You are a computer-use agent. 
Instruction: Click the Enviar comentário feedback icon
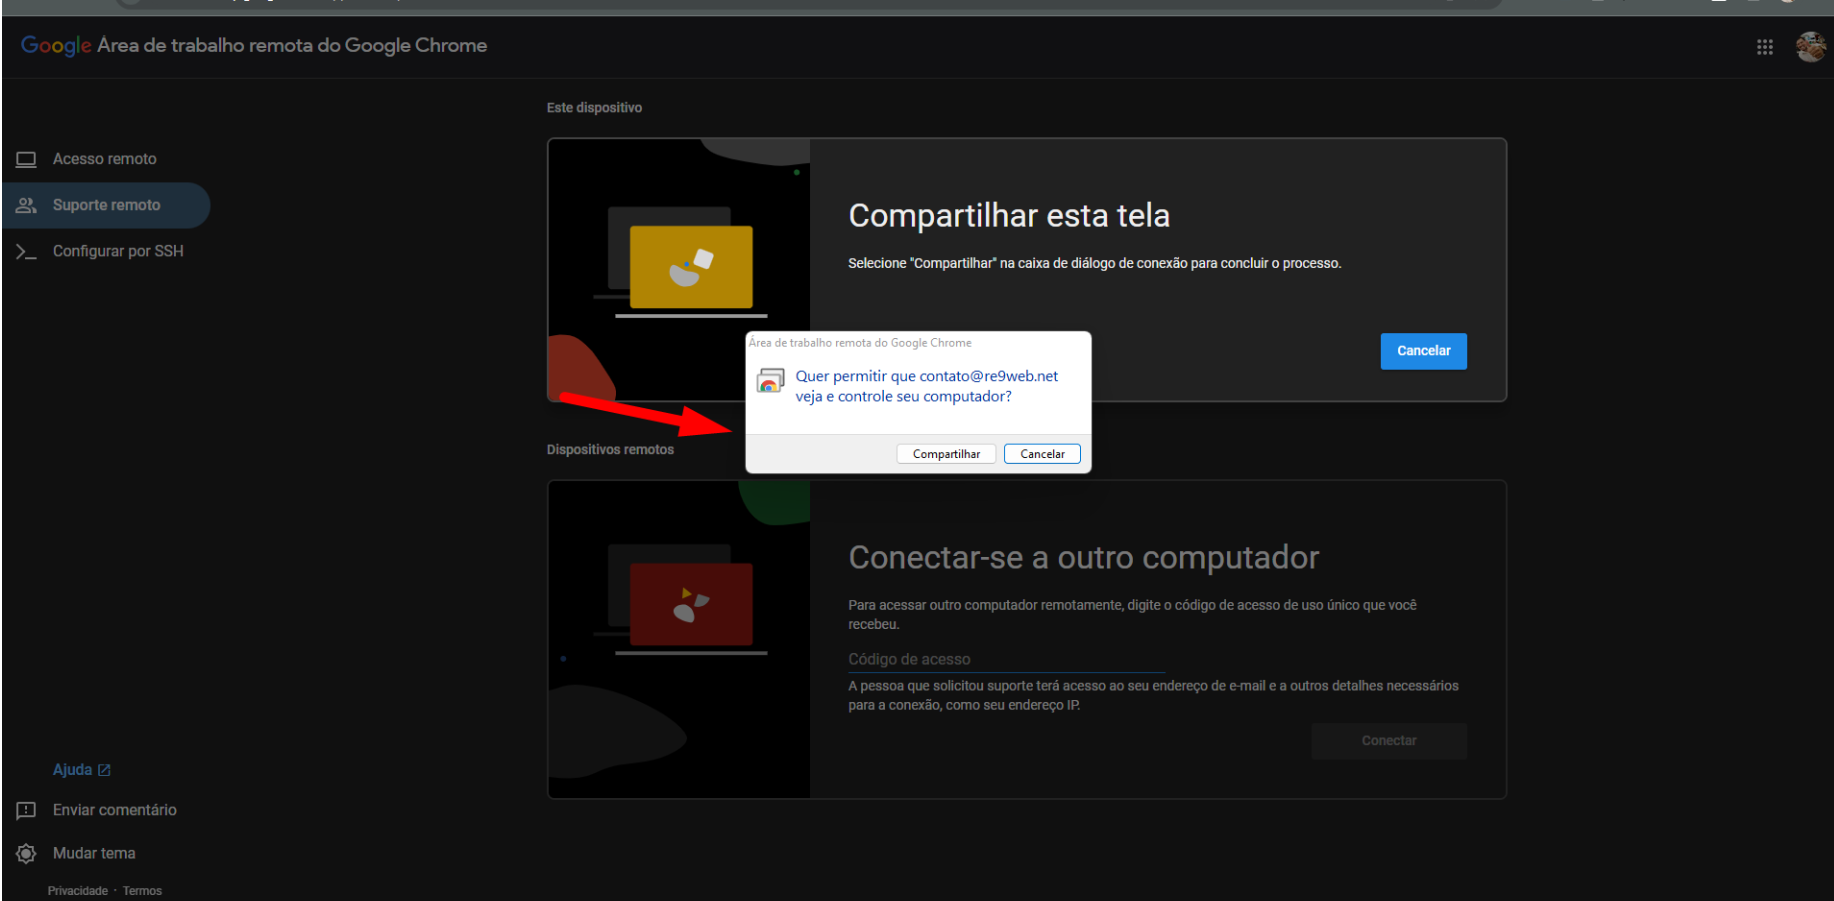tap(26, 810)
